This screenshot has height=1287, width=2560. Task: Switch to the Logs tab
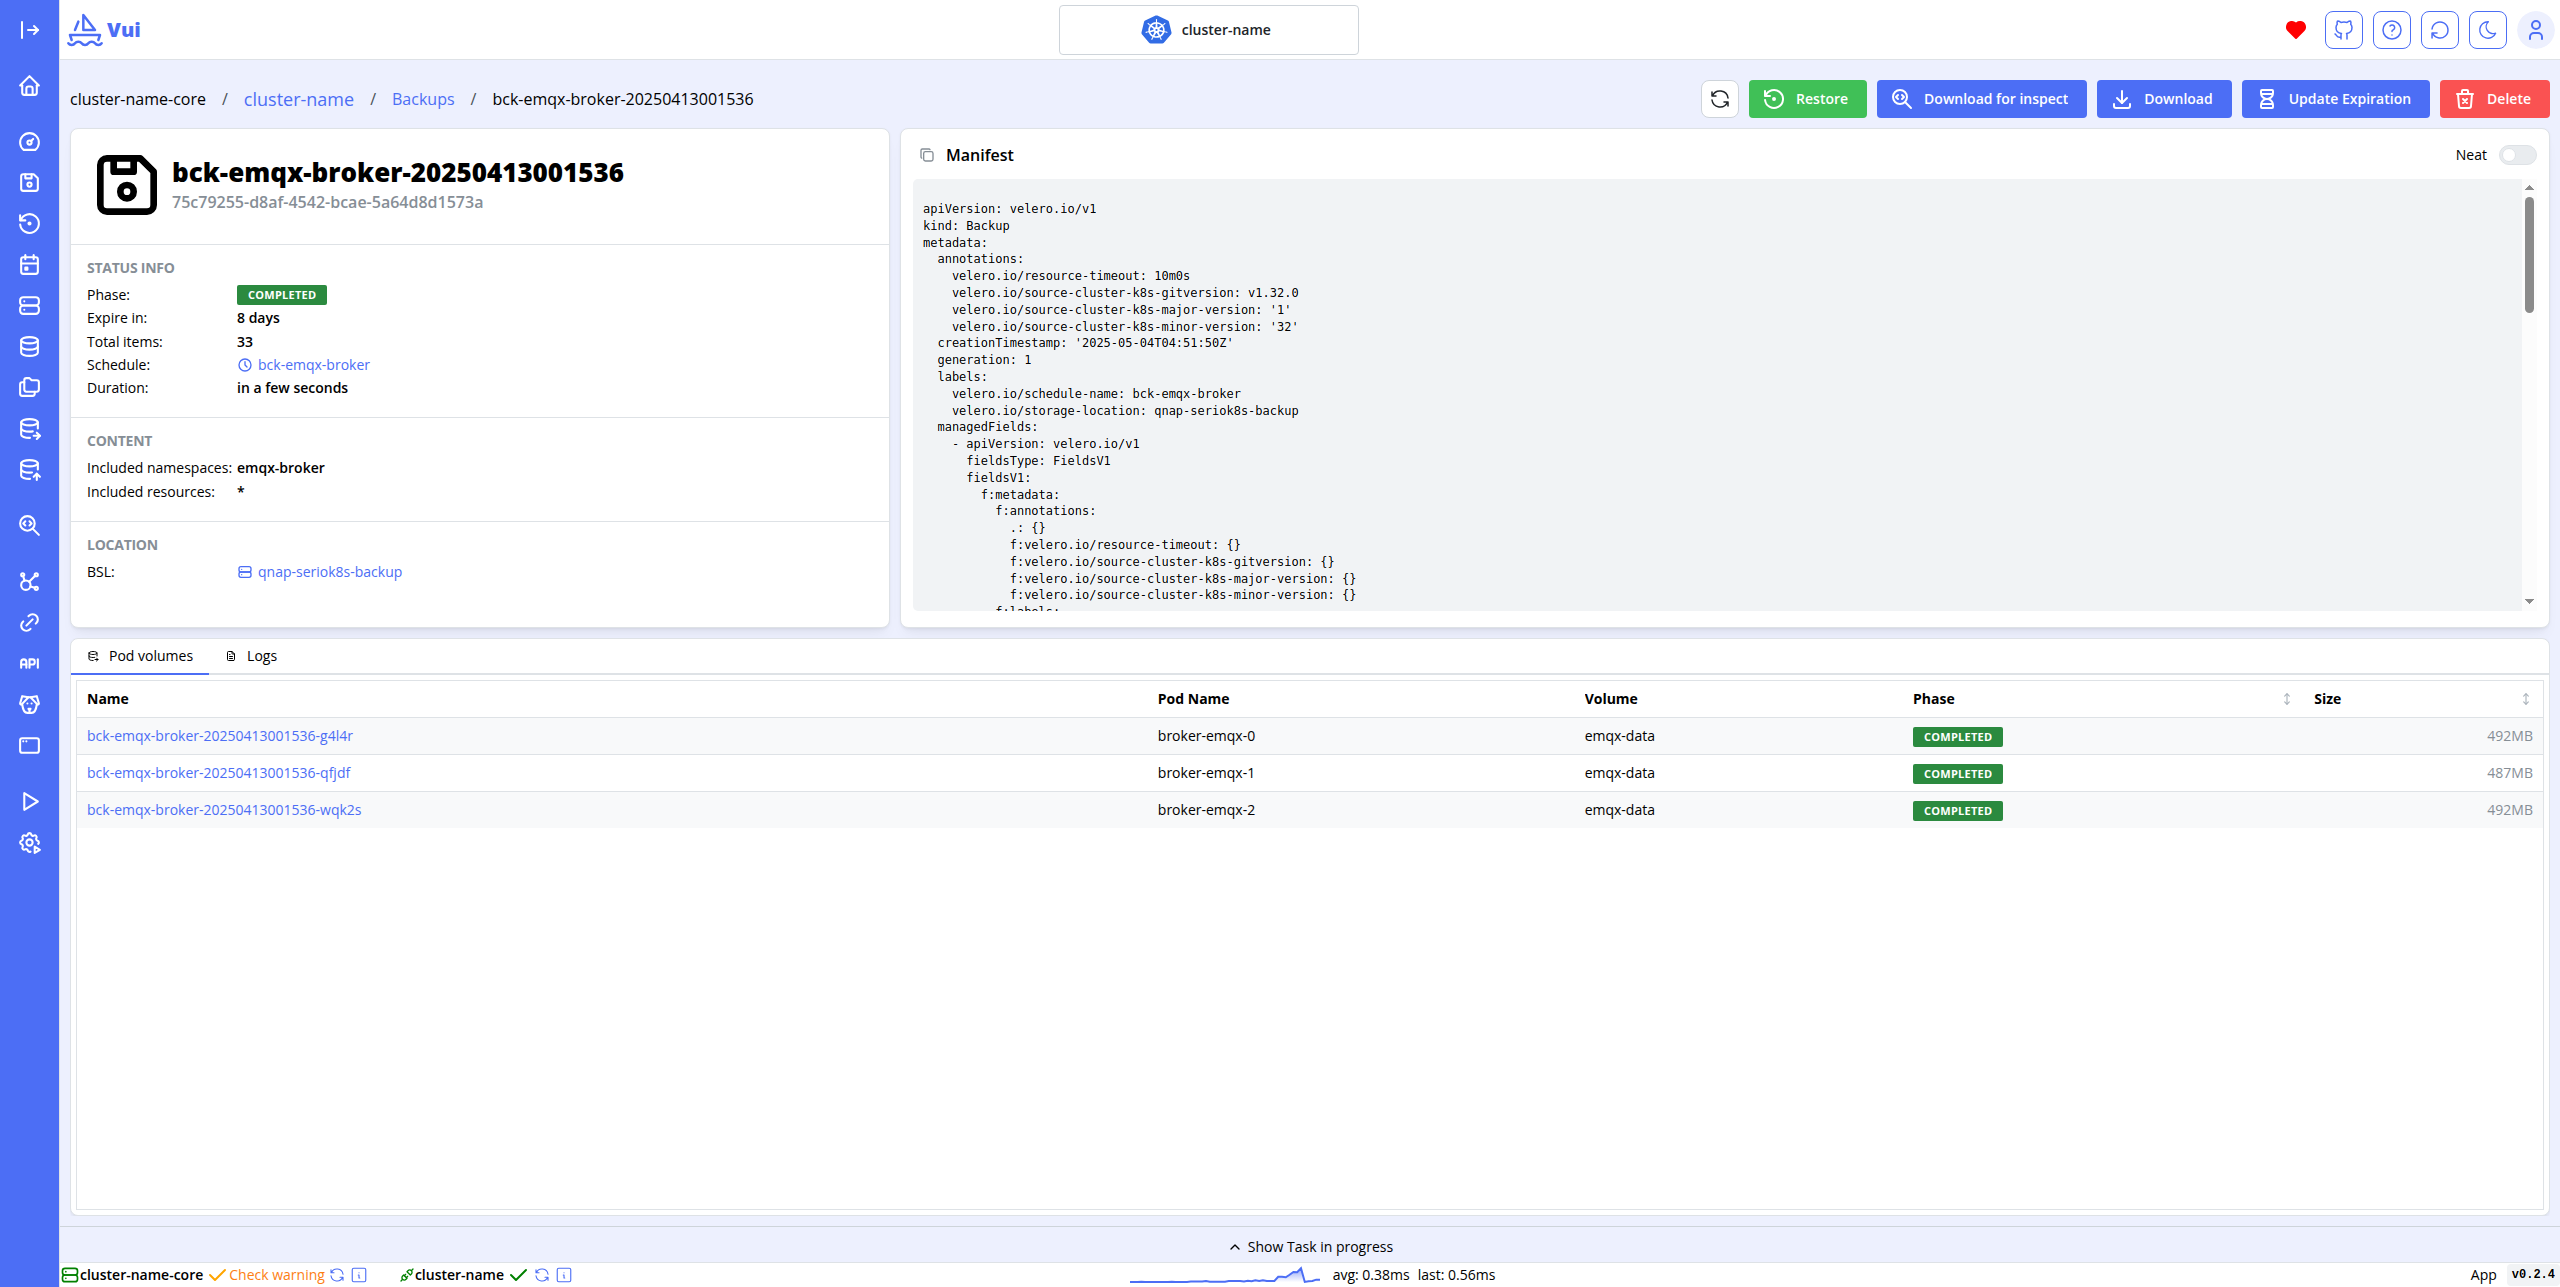[x=251, y=656]
